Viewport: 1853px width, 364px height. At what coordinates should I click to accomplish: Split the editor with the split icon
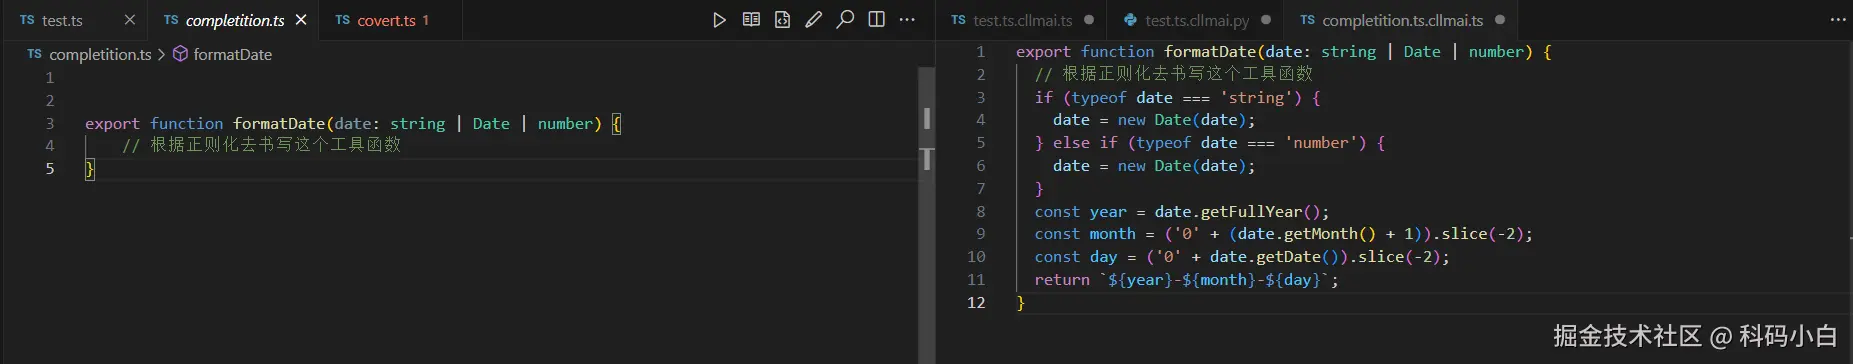[877, 20]
